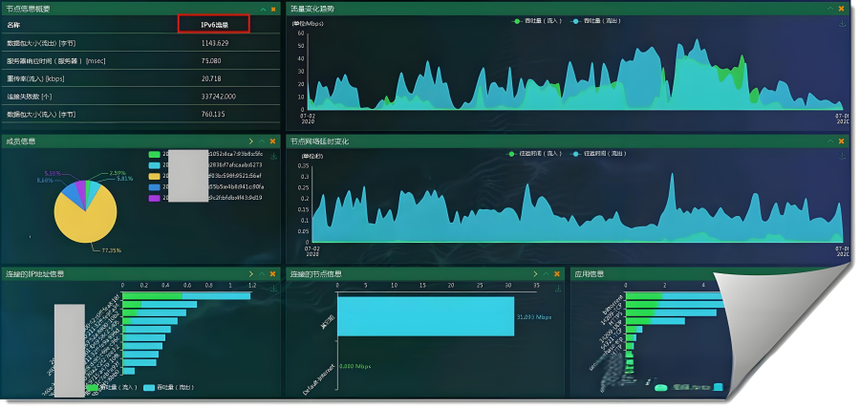Toggle 吞吐量（流出）legend in 连接的IP地址信息
Viewport: 860px width, 409px height.
click(x=168, y=388)
